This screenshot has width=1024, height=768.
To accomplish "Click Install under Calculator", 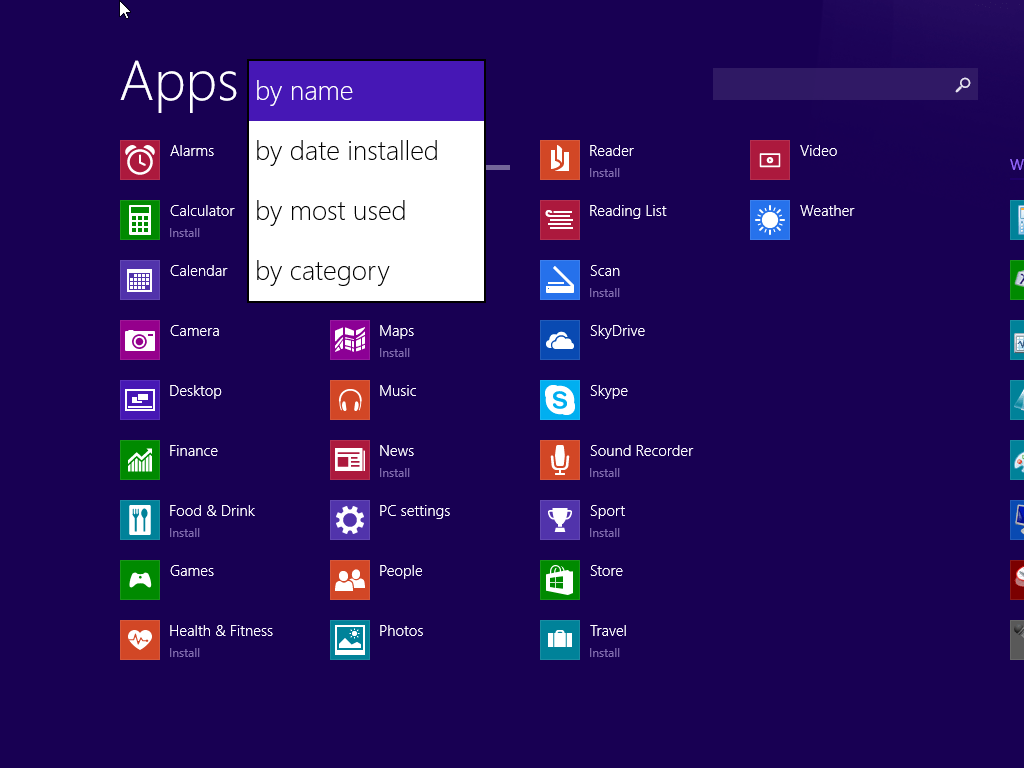I will pyautogui.click(x=185, y=232).
